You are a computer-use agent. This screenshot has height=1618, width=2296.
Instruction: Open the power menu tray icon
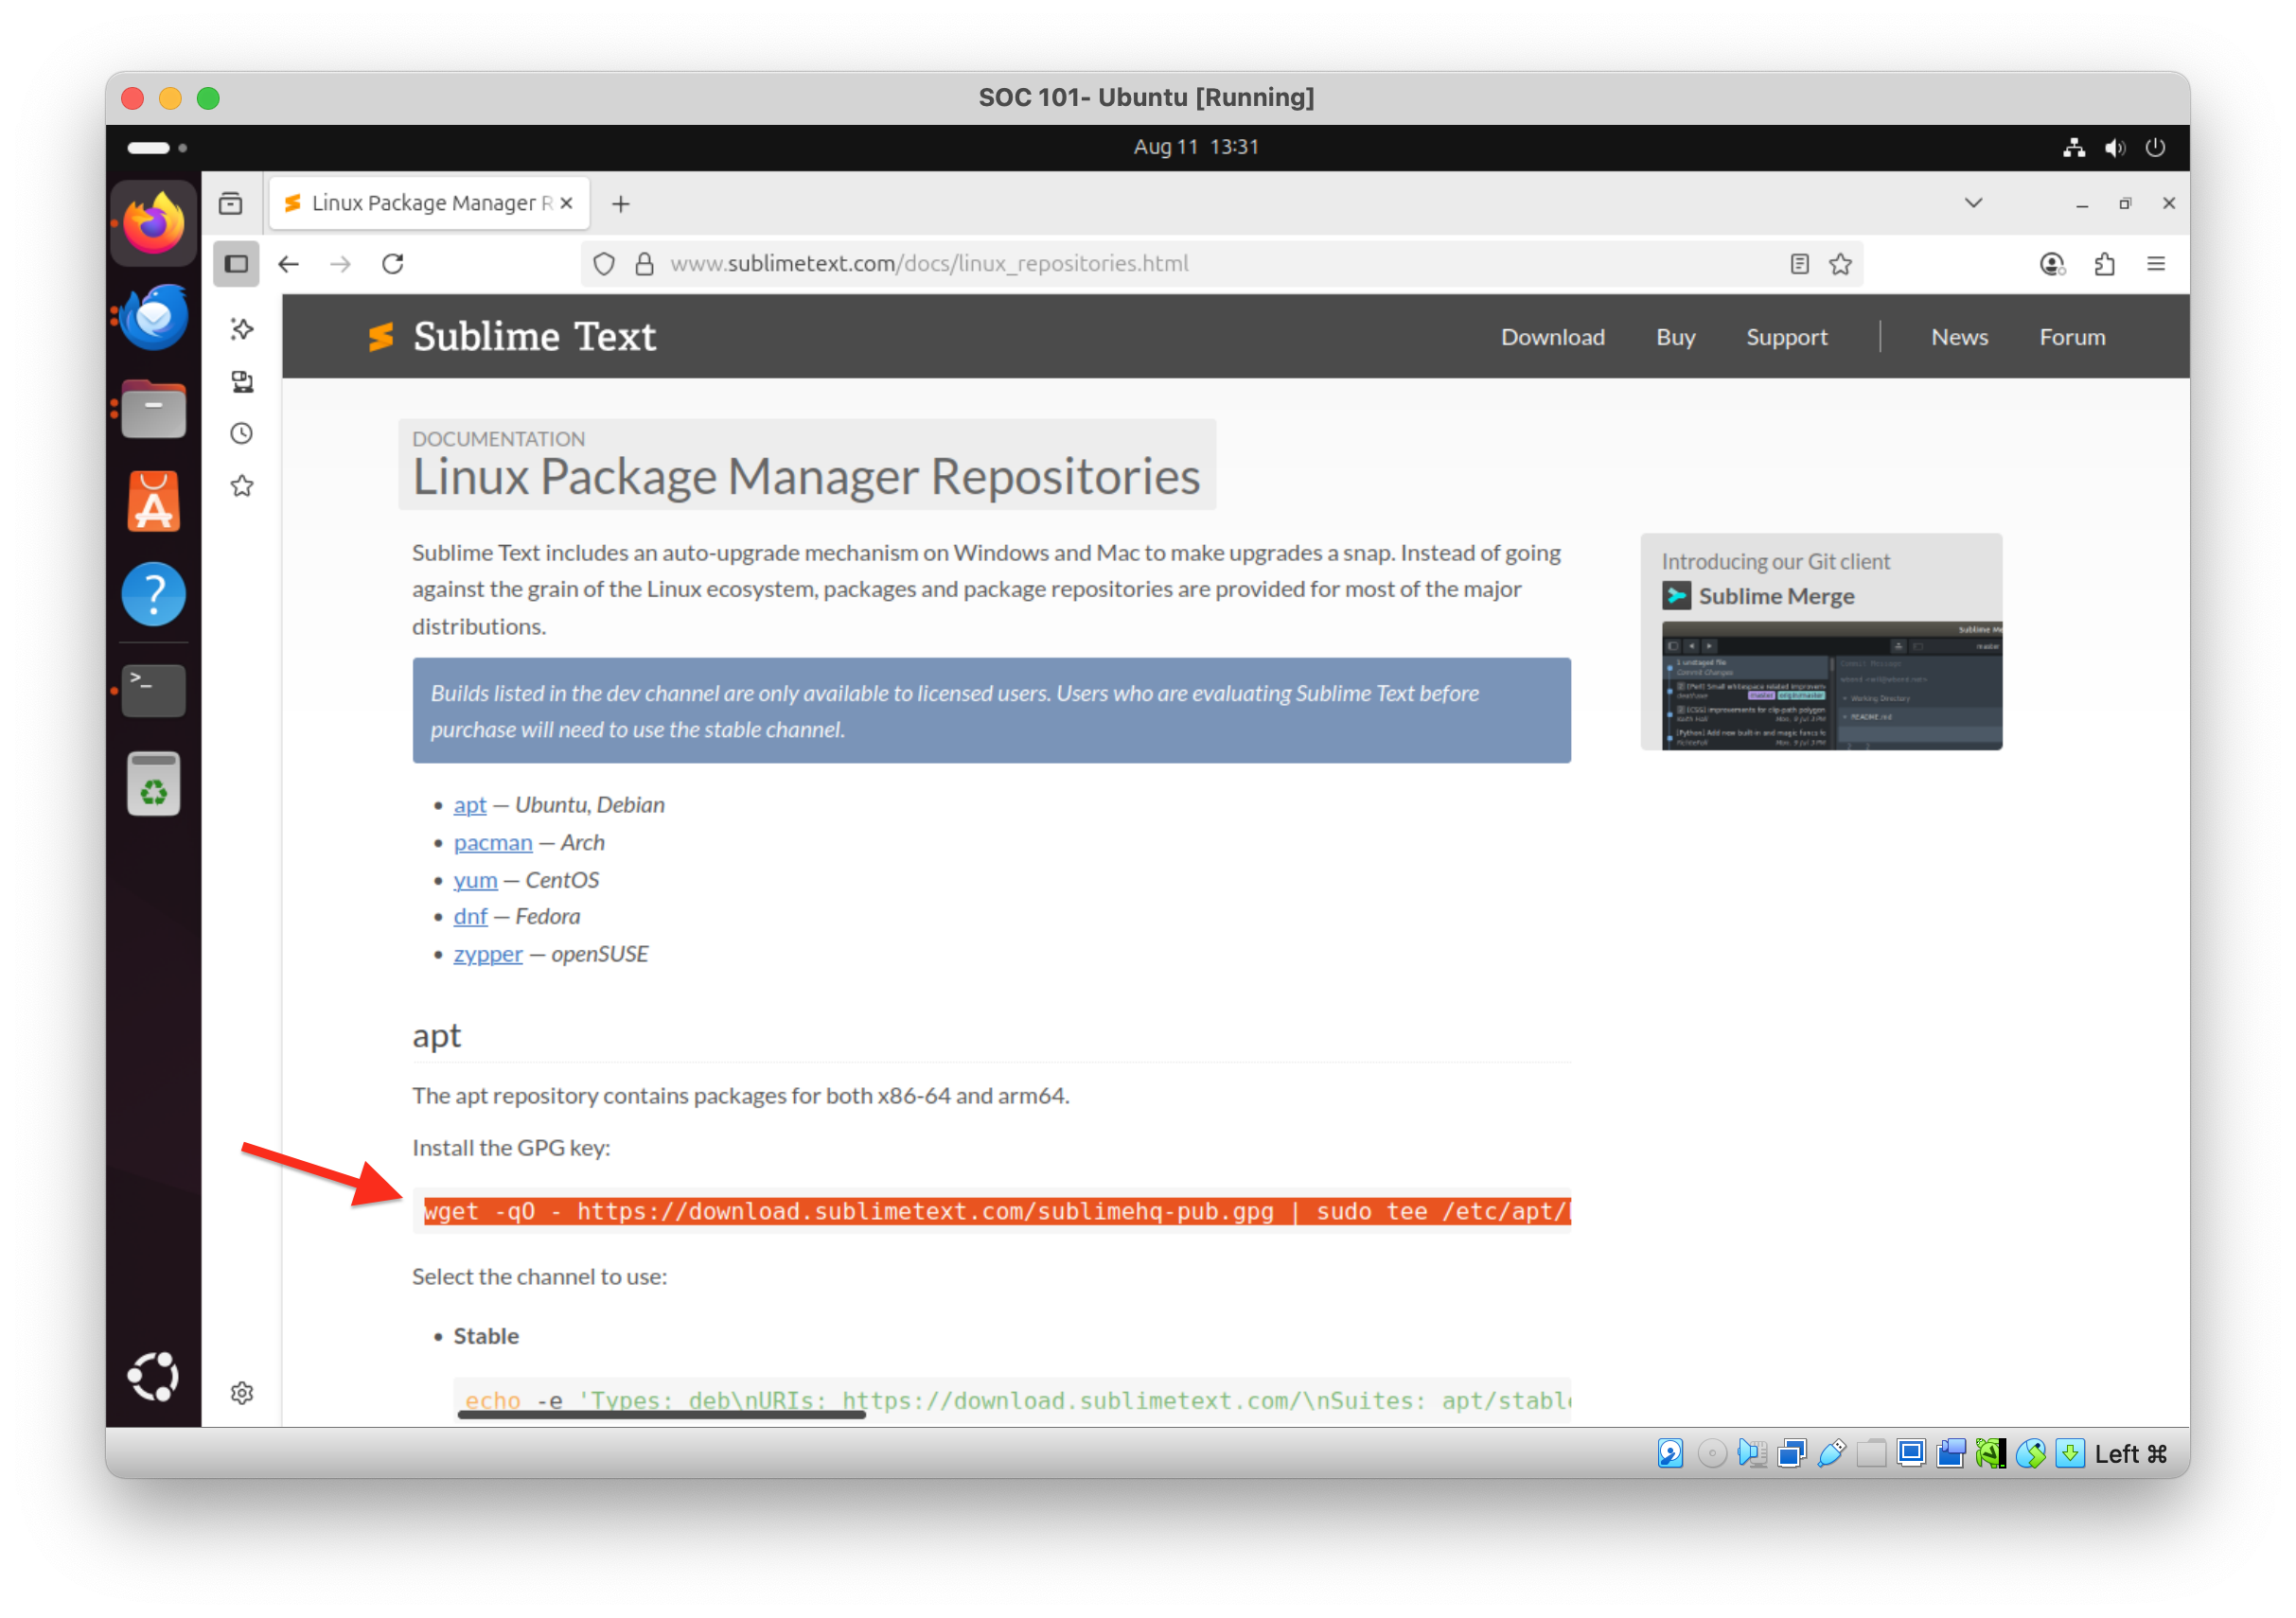pos(2155,148)
